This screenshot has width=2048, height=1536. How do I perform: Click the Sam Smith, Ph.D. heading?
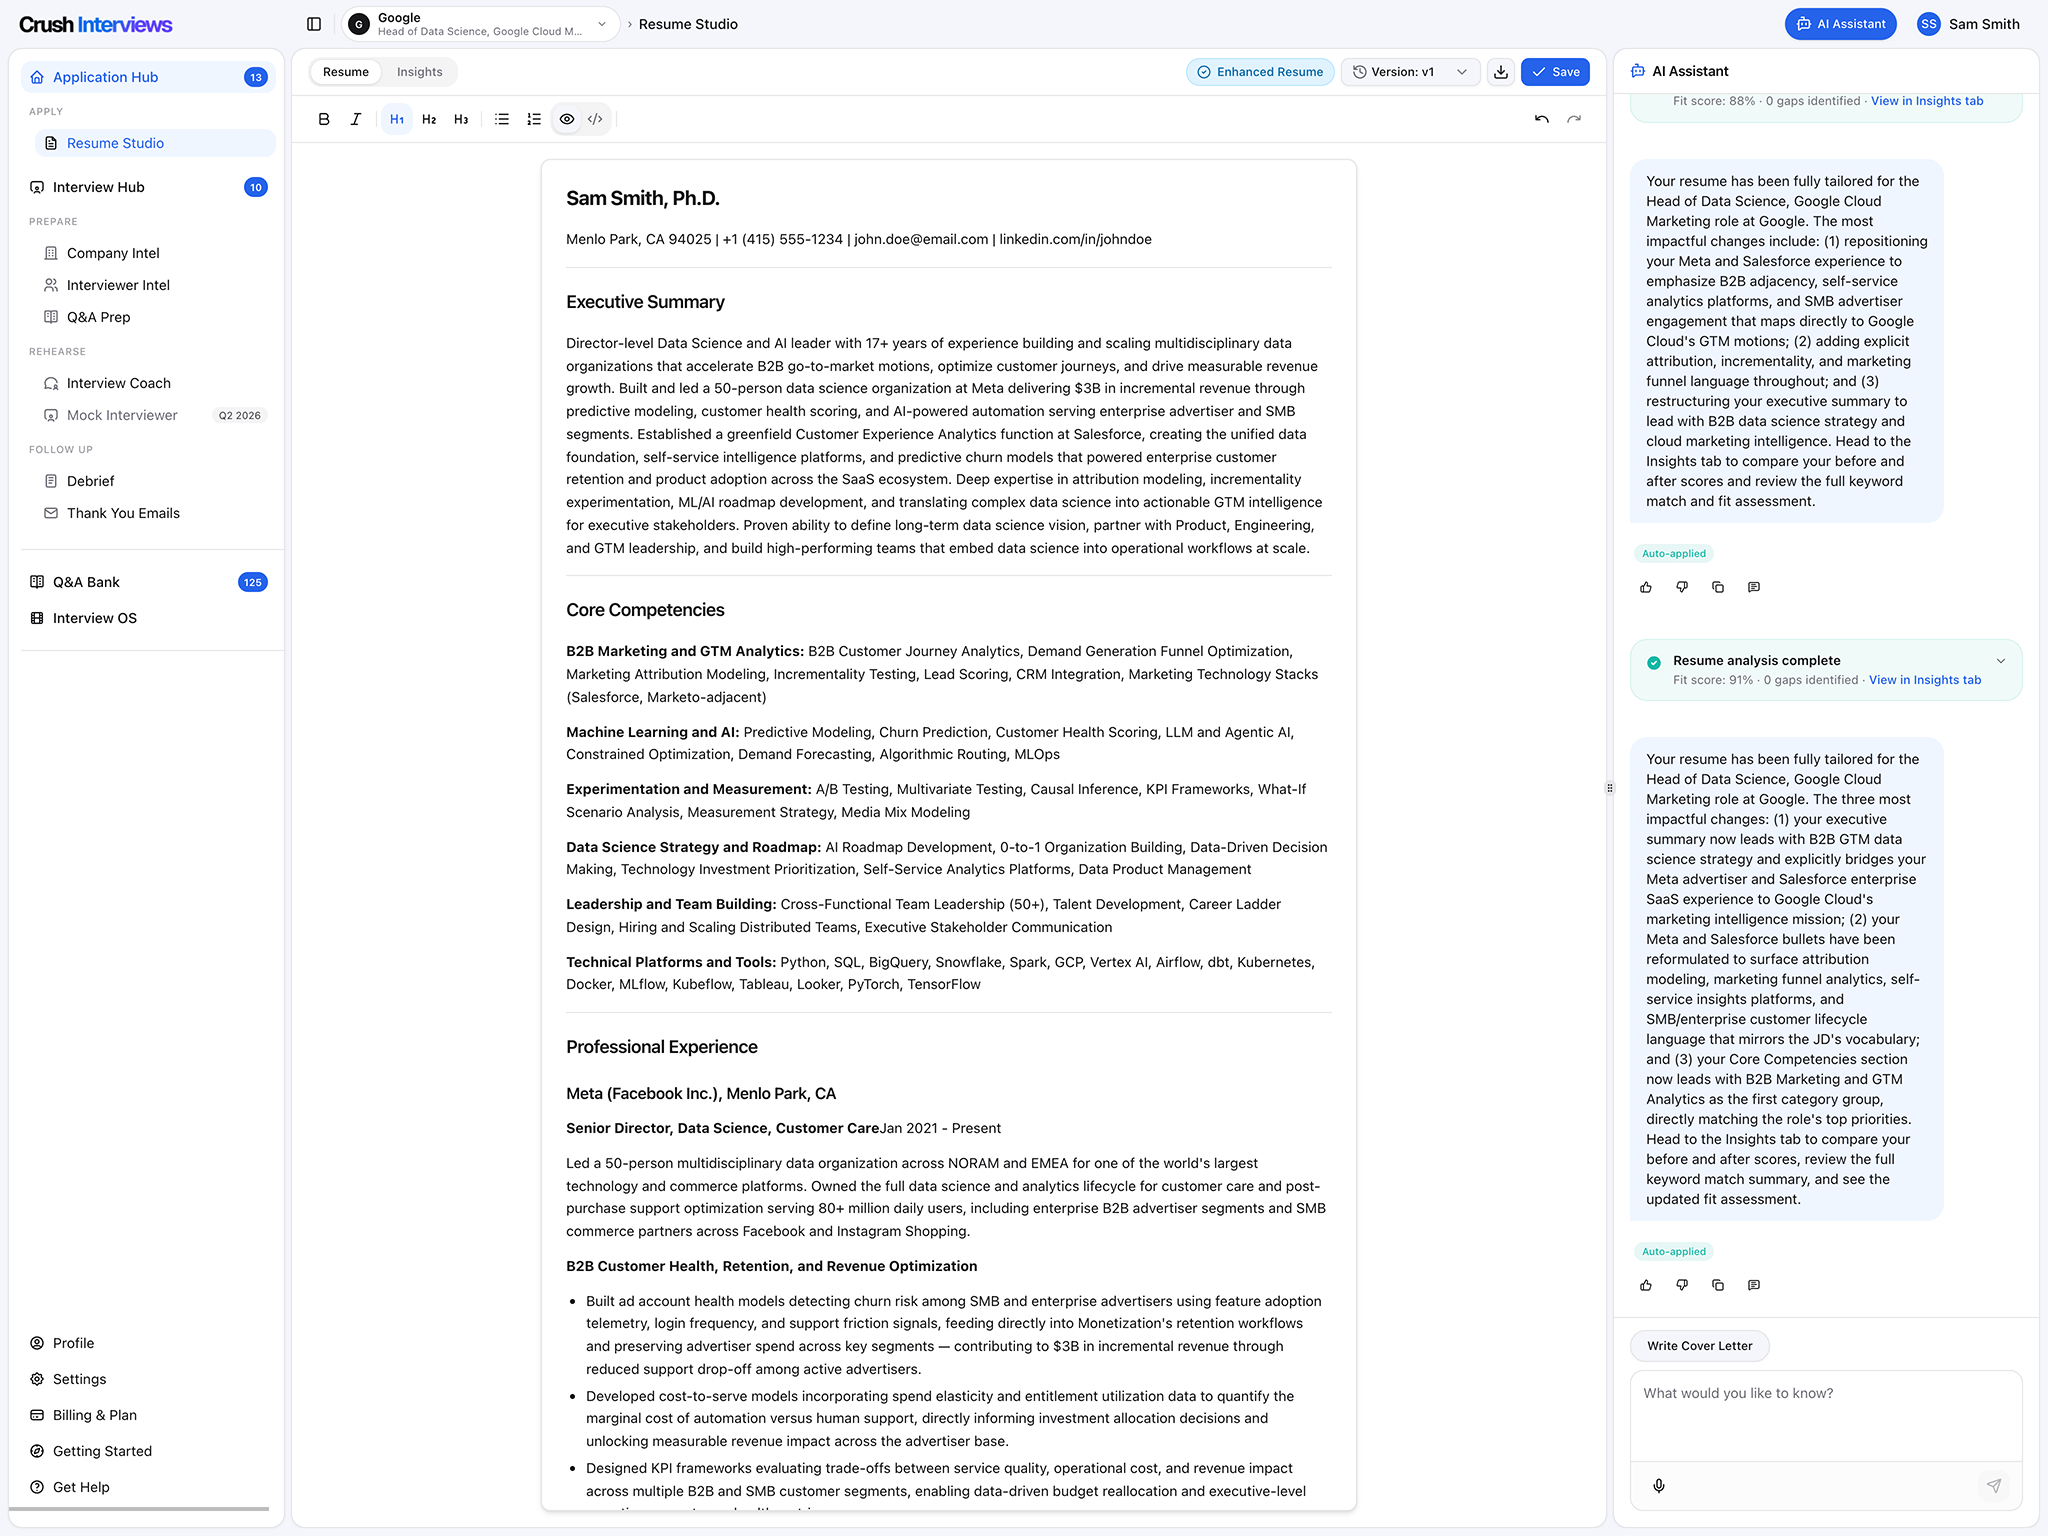(x=643, y=198)
